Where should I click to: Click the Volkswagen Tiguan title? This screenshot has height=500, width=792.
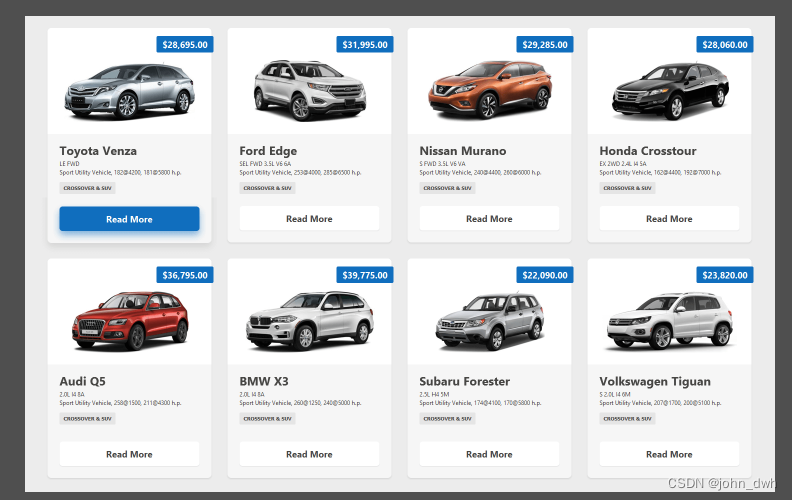(655, 381)
